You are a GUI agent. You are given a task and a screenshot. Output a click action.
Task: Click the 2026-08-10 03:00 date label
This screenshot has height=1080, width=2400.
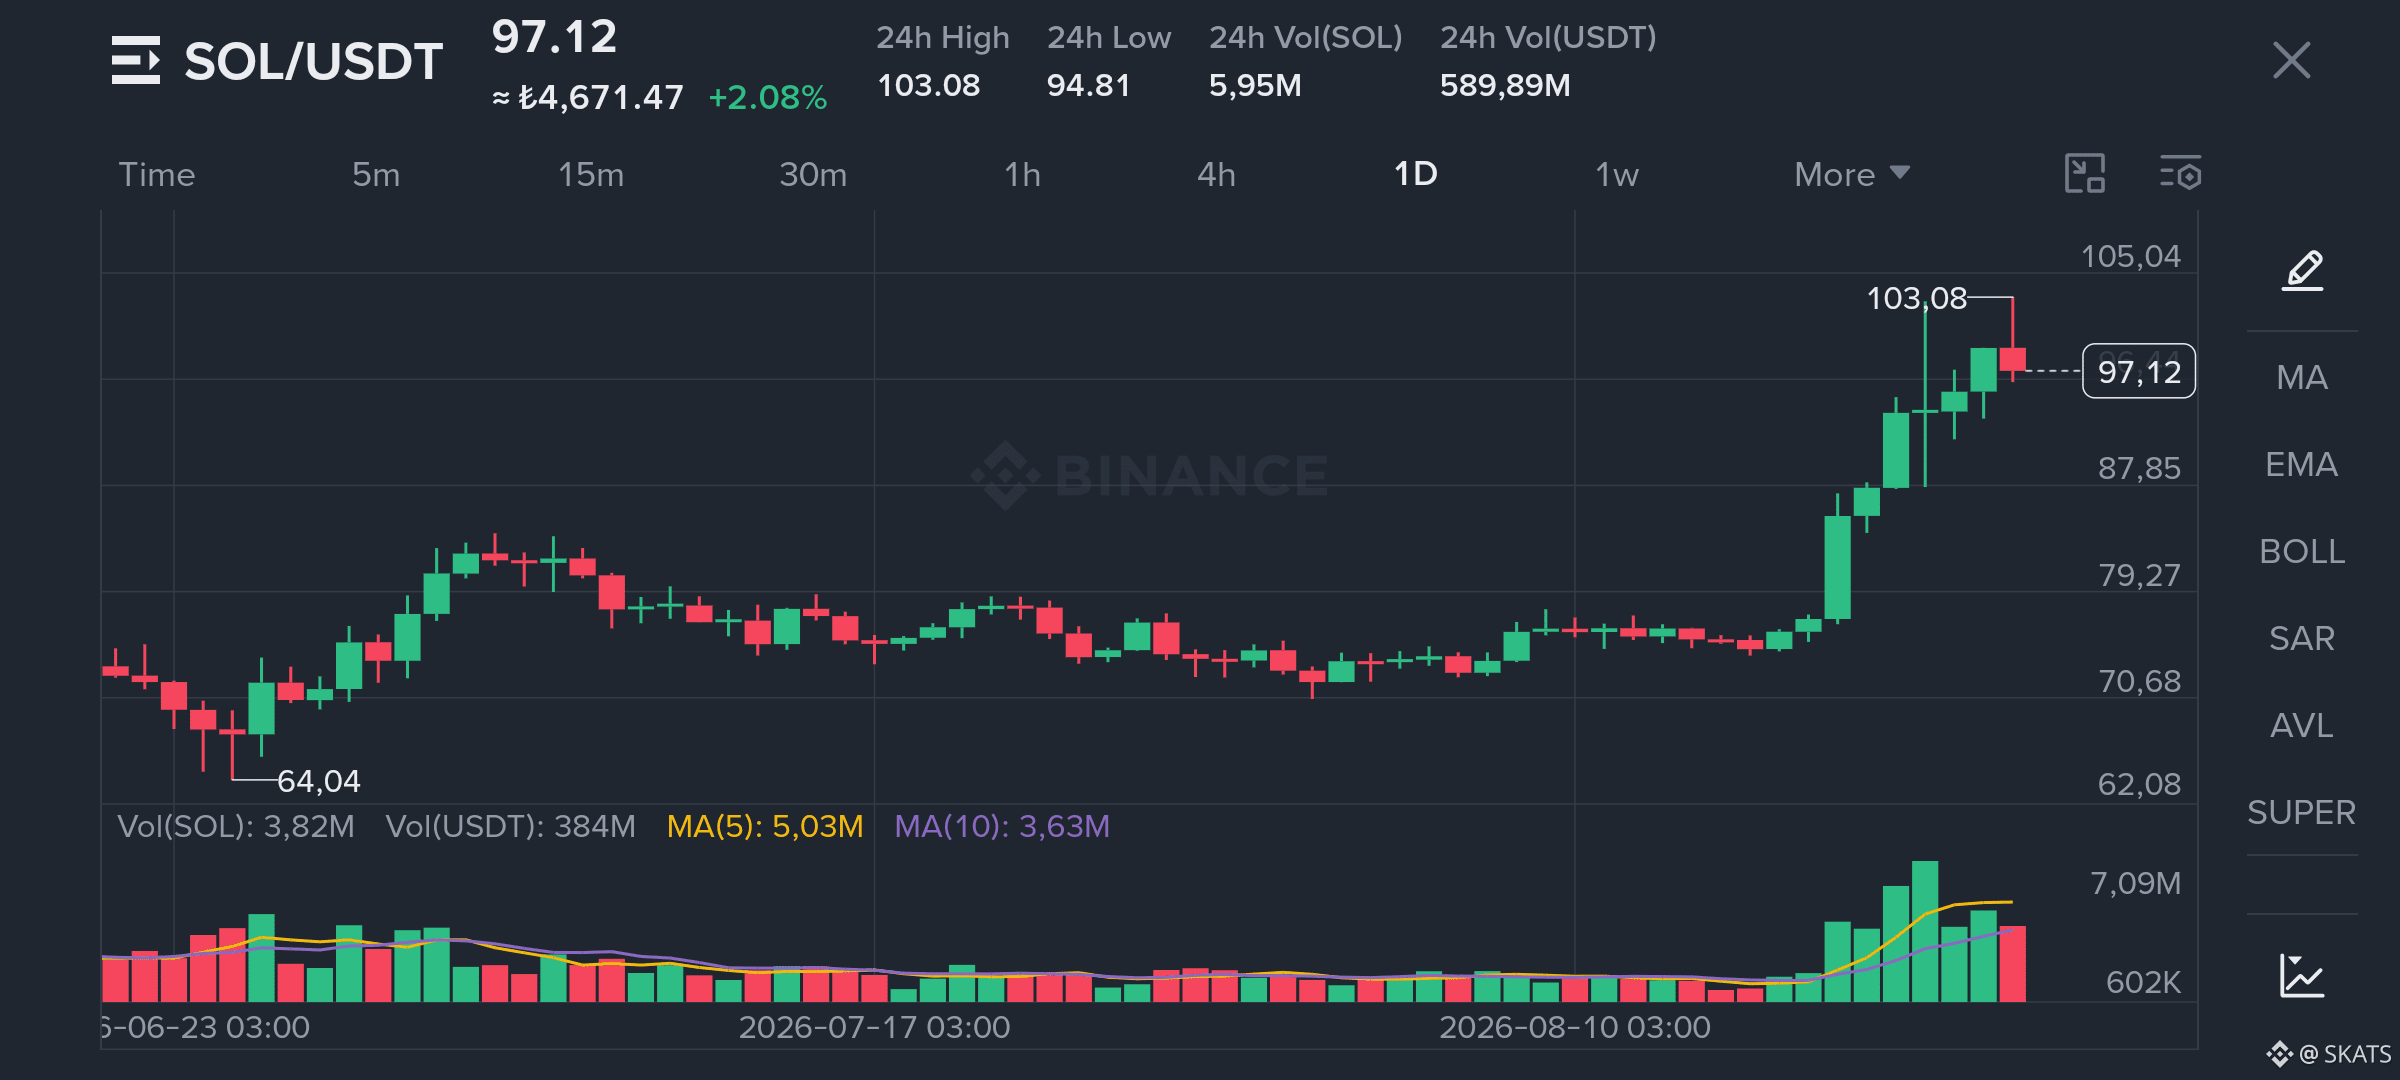pos(1575,1027)
